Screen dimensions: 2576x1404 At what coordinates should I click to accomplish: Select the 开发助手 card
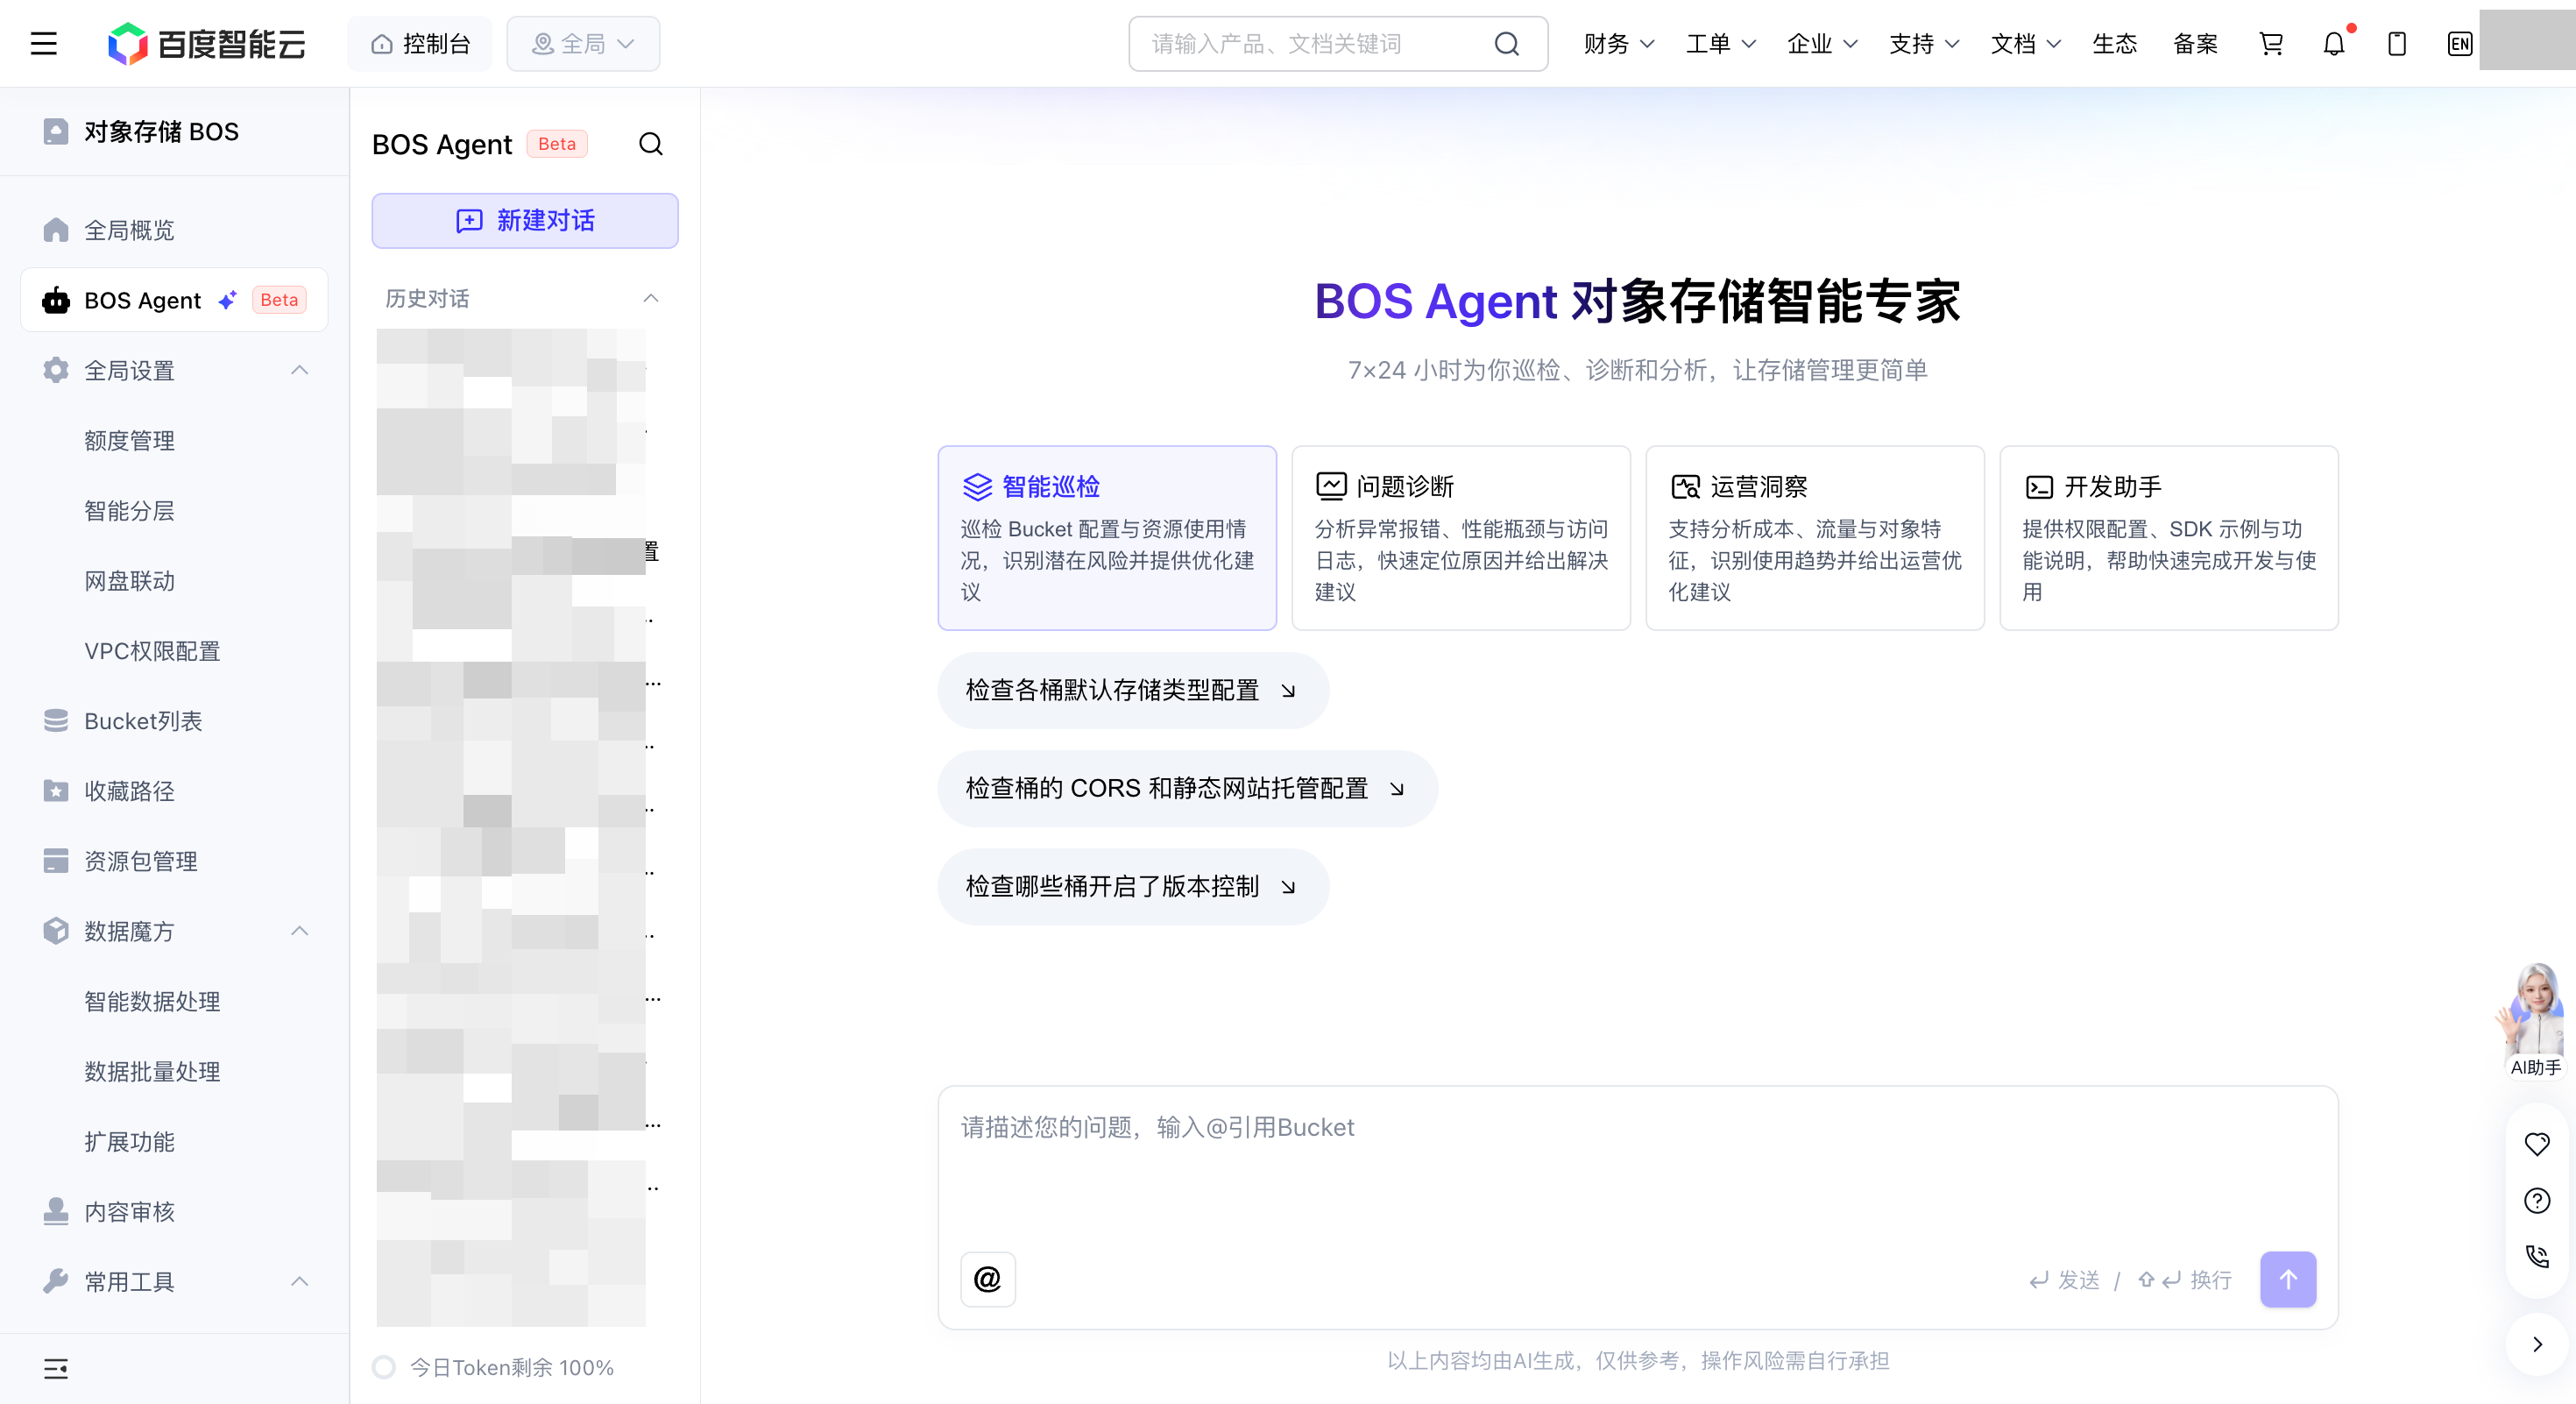[2168, 538]
